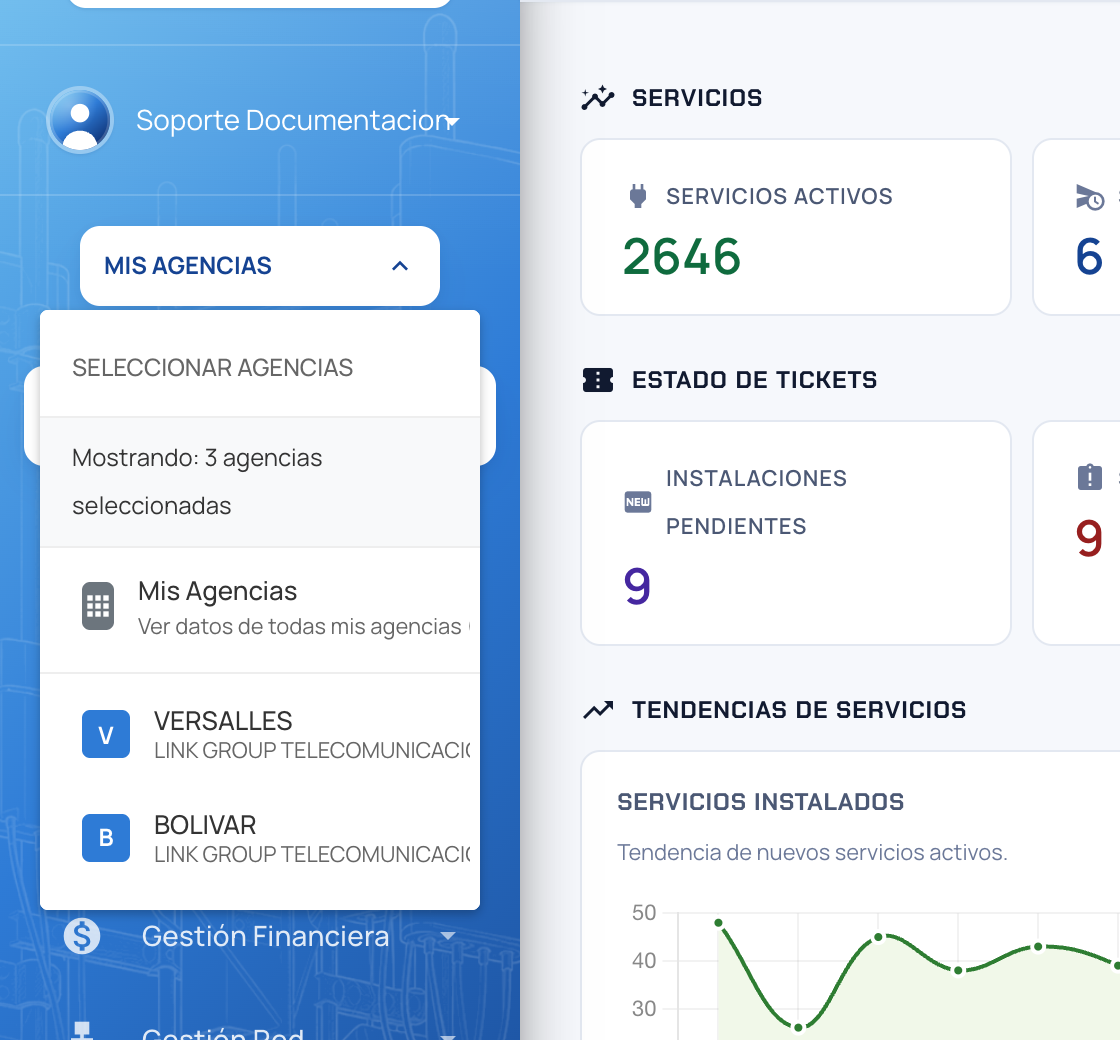
Task: Click the exclamation clipboard icon
Action: pos(1090,477)
